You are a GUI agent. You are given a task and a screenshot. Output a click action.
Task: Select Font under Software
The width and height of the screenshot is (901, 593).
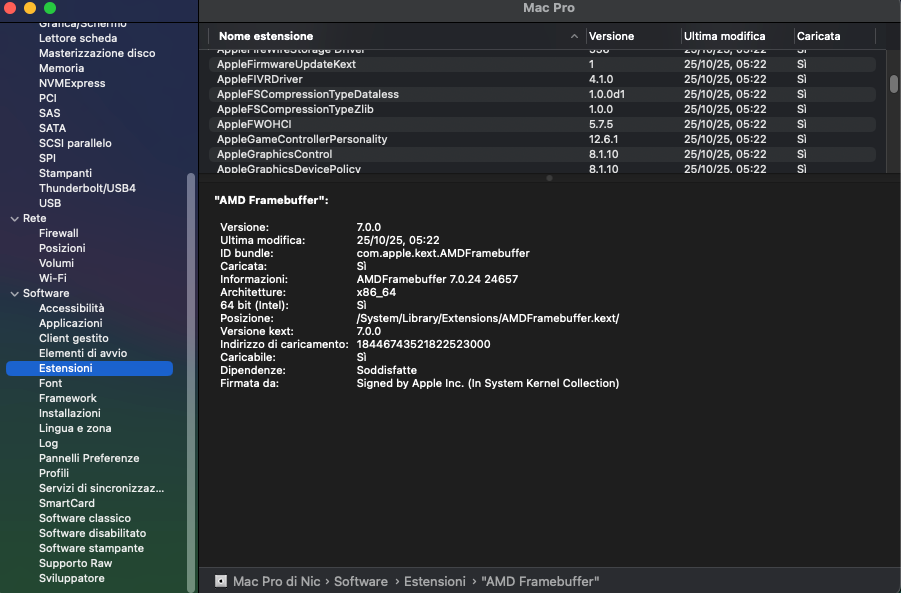[x=50, y=383]
